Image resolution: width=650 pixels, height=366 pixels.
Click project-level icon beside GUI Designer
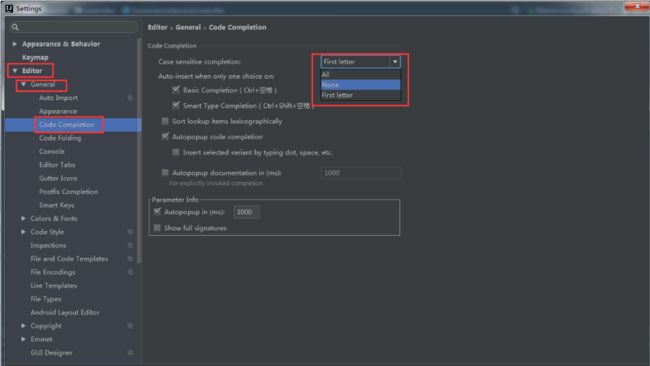[130, 353]
